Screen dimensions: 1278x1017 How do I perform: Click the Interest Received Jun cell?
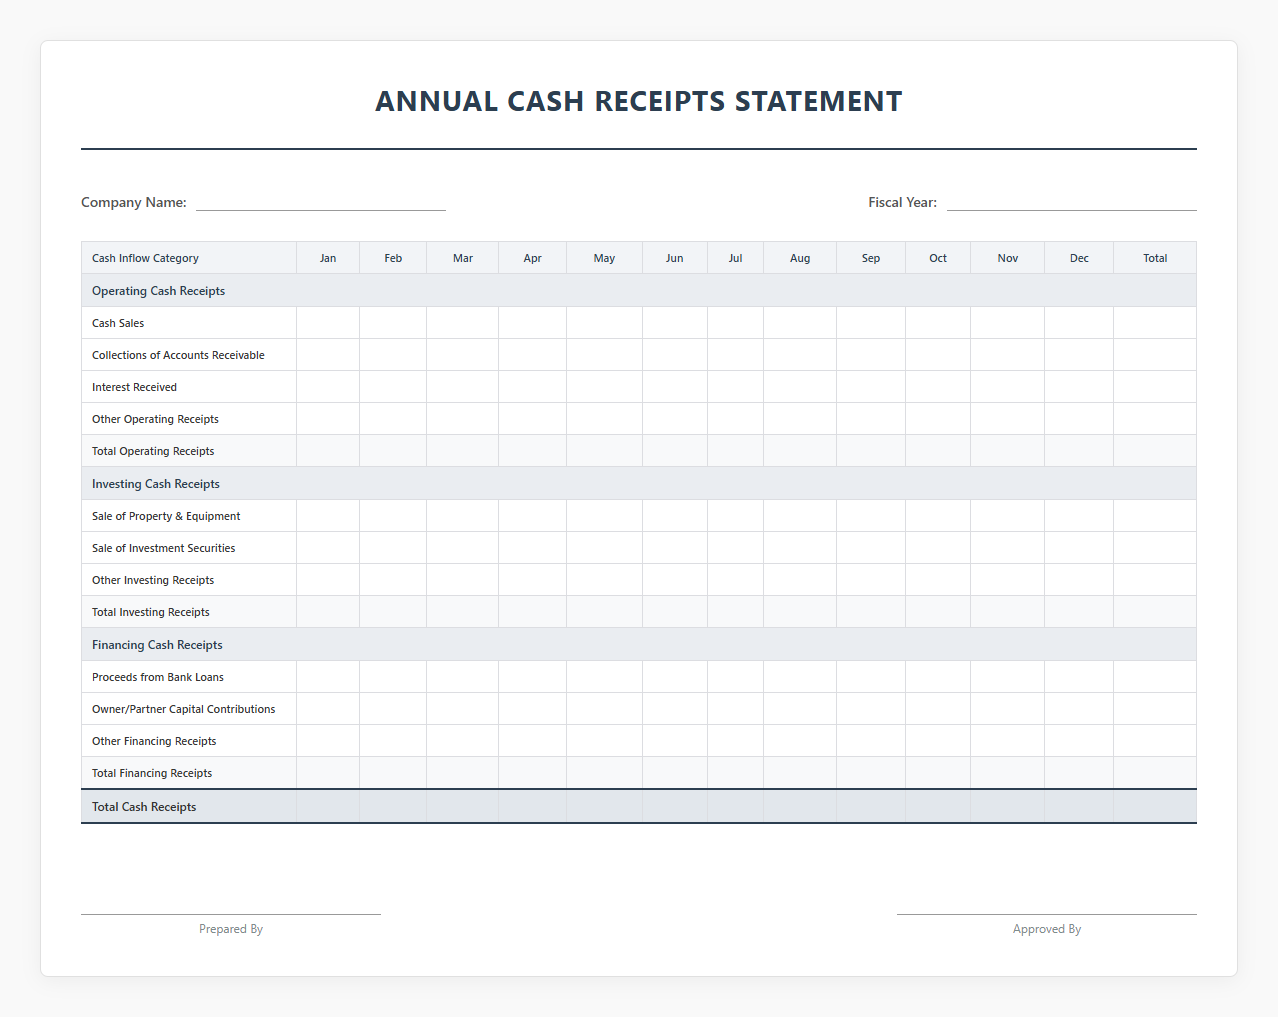[675, 387]
